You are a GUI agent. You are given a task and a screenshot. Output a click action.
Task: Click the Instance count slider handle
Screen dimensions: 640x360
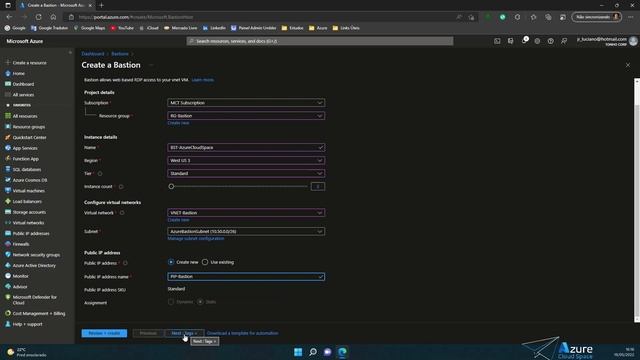(x=171, y=187)
